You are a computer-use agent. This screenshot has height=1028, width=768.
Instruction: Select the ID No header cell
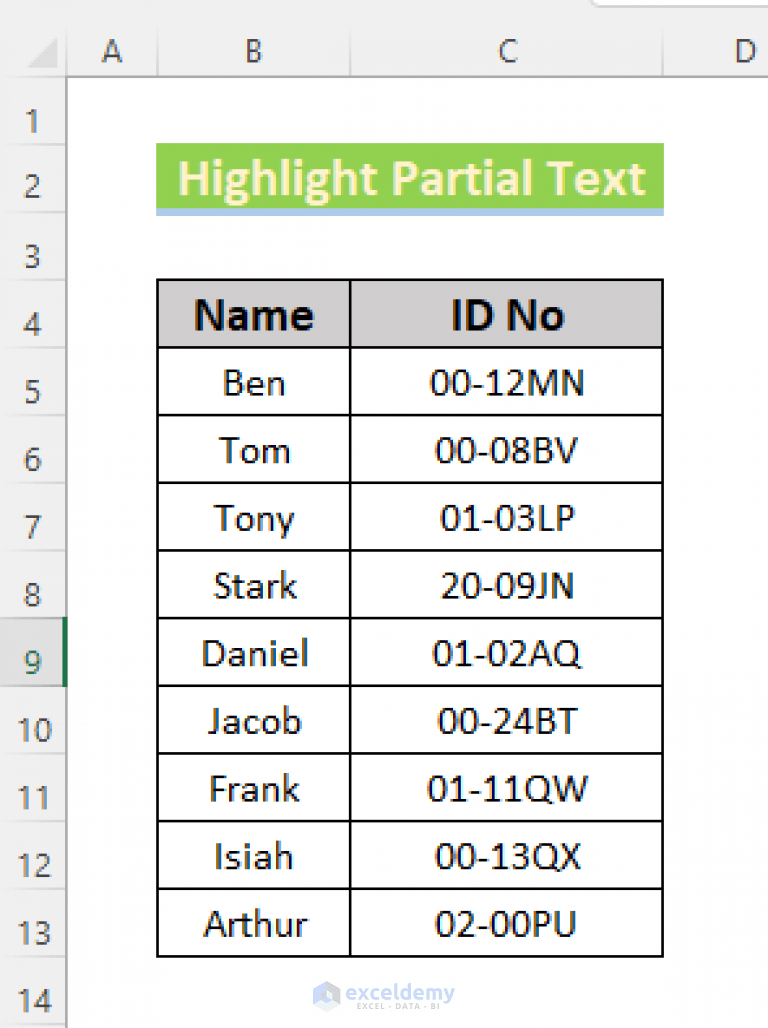(x=507, y=314)
